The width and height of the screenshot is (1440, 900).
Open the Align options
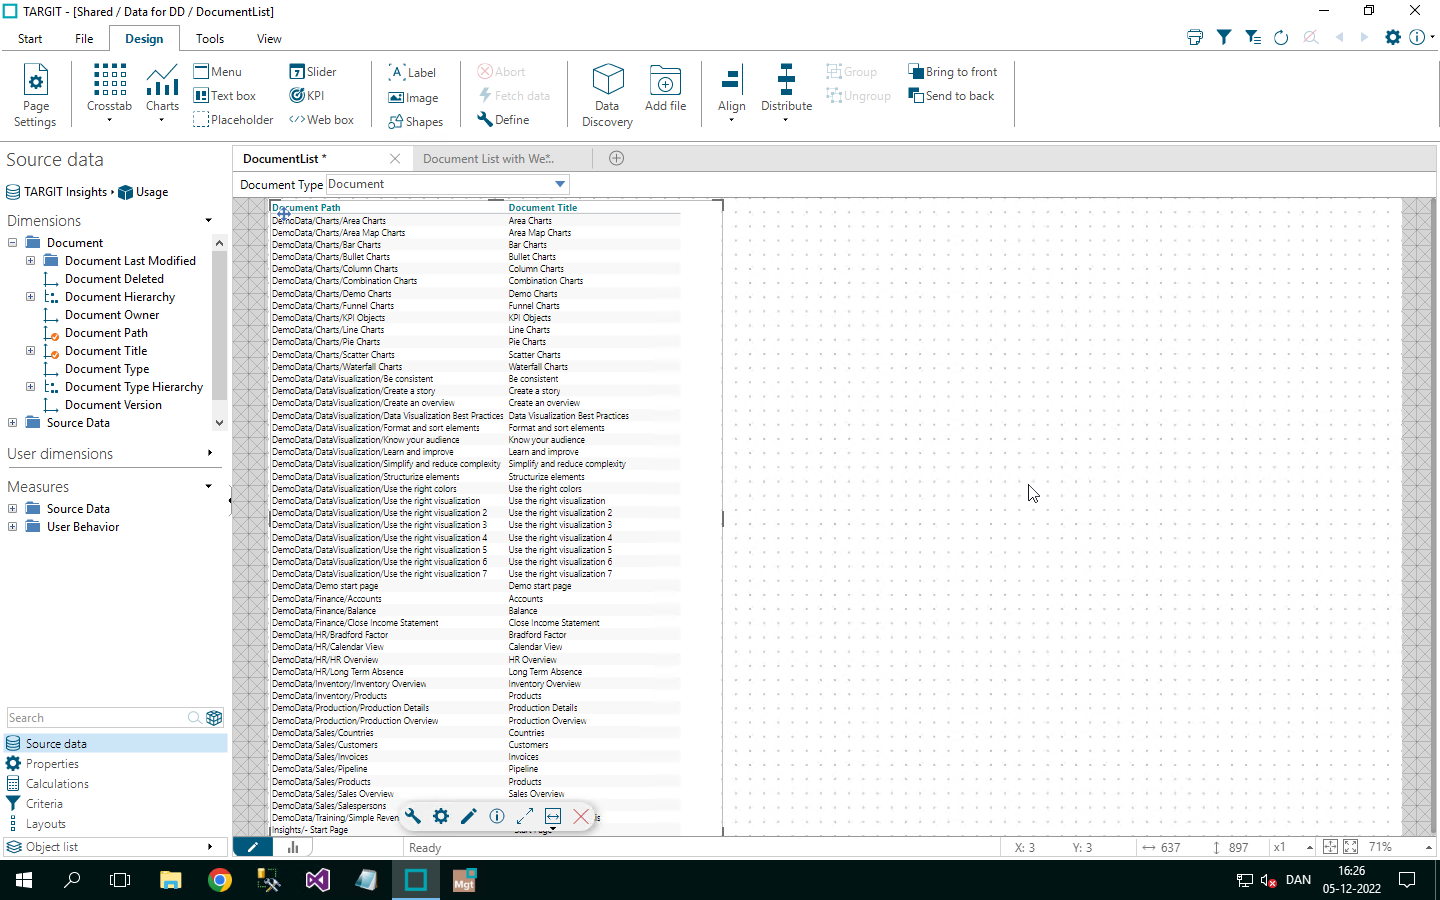pos(732,94)
